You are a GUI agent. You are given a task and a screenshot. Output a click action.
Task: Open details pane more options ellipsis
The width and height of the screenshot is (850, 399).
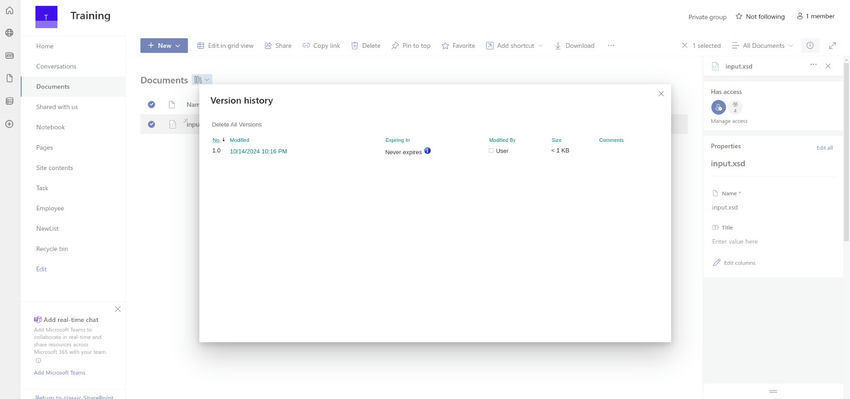(813, 66)
